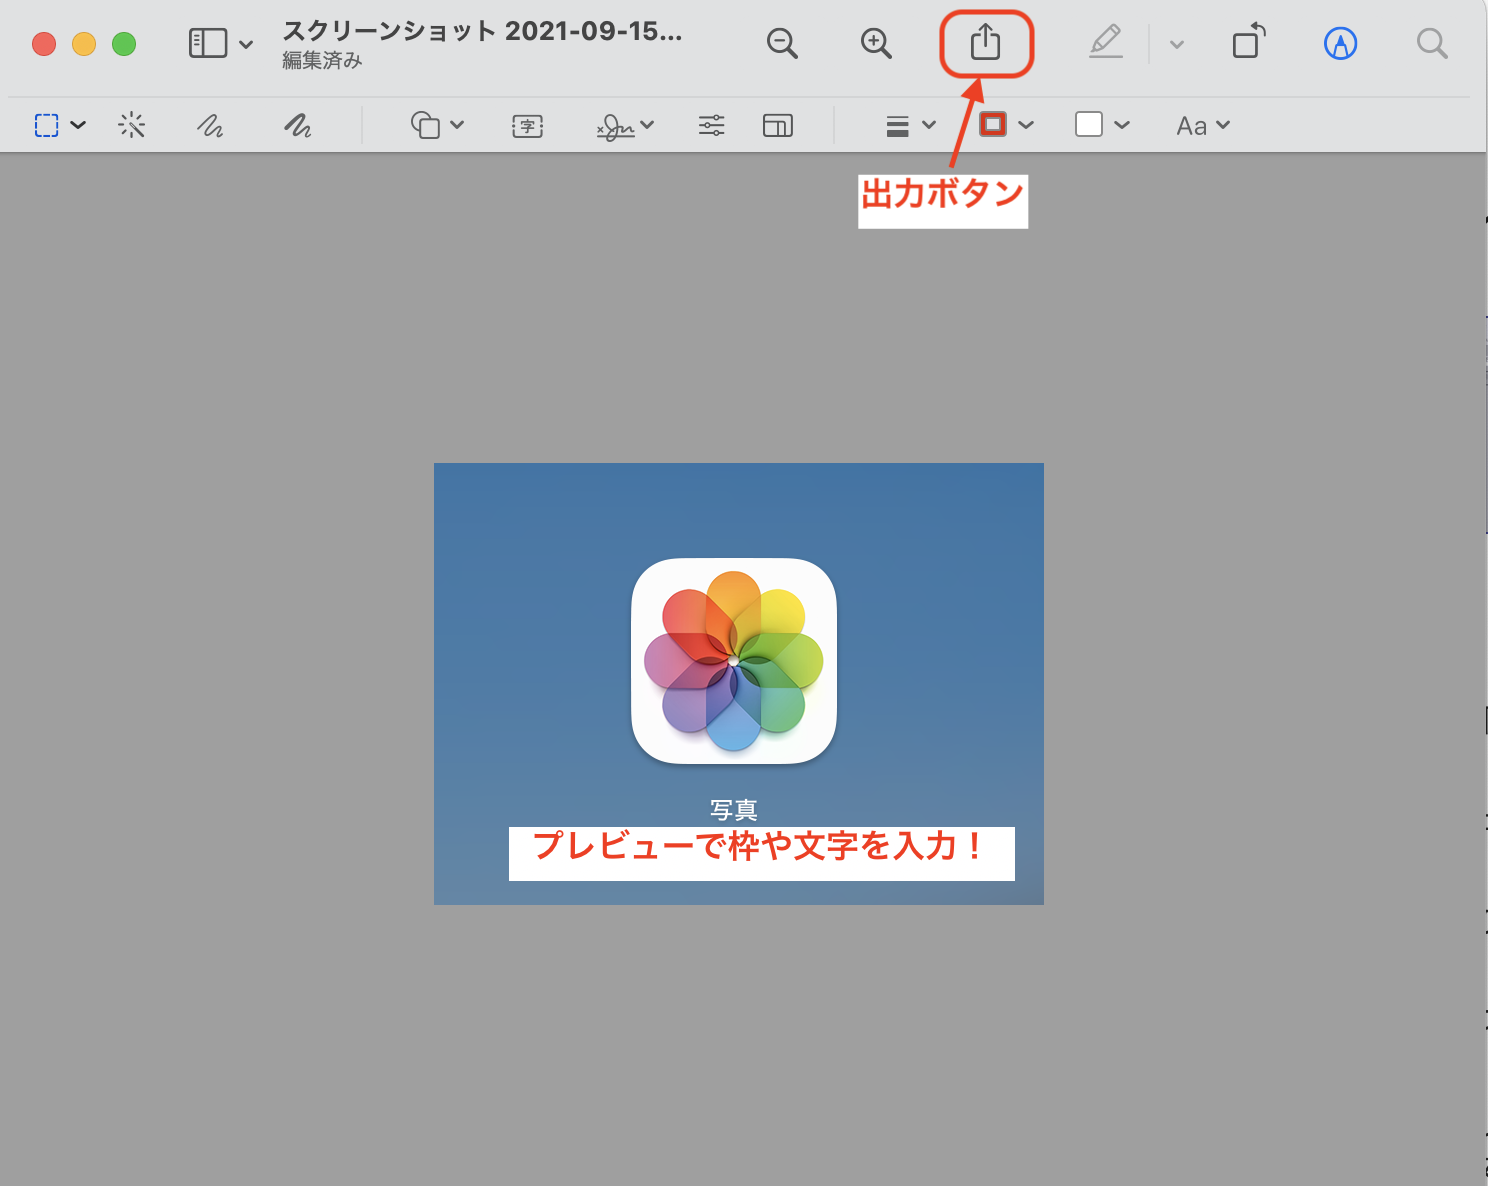Open the Aa text style menu
Image resolution: width=1488 pixels, height=1186 pixels.
point(1203,126)
